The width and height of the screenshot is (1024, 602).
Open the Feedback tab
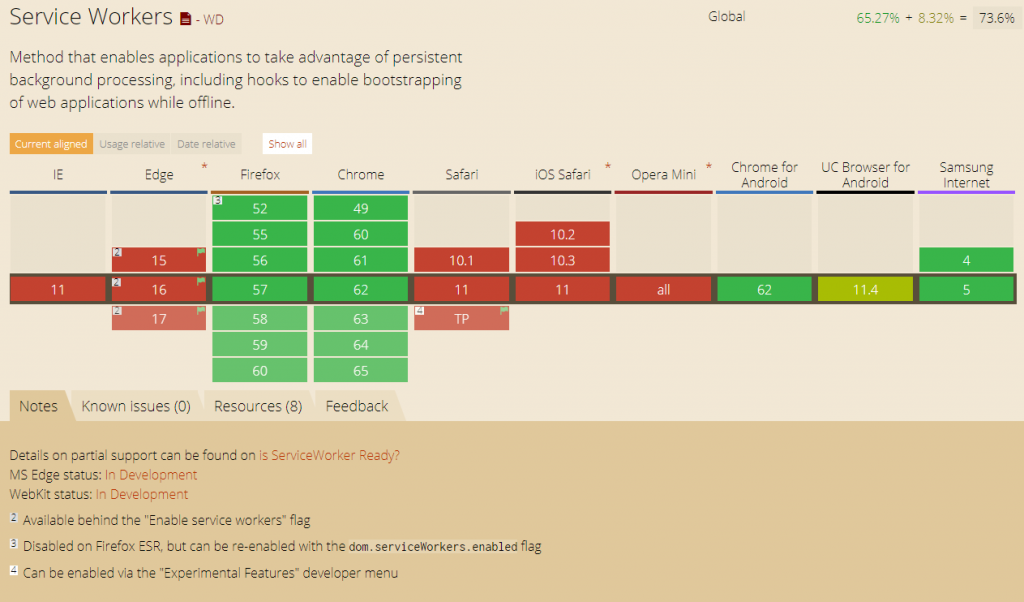tap(357, 406)
